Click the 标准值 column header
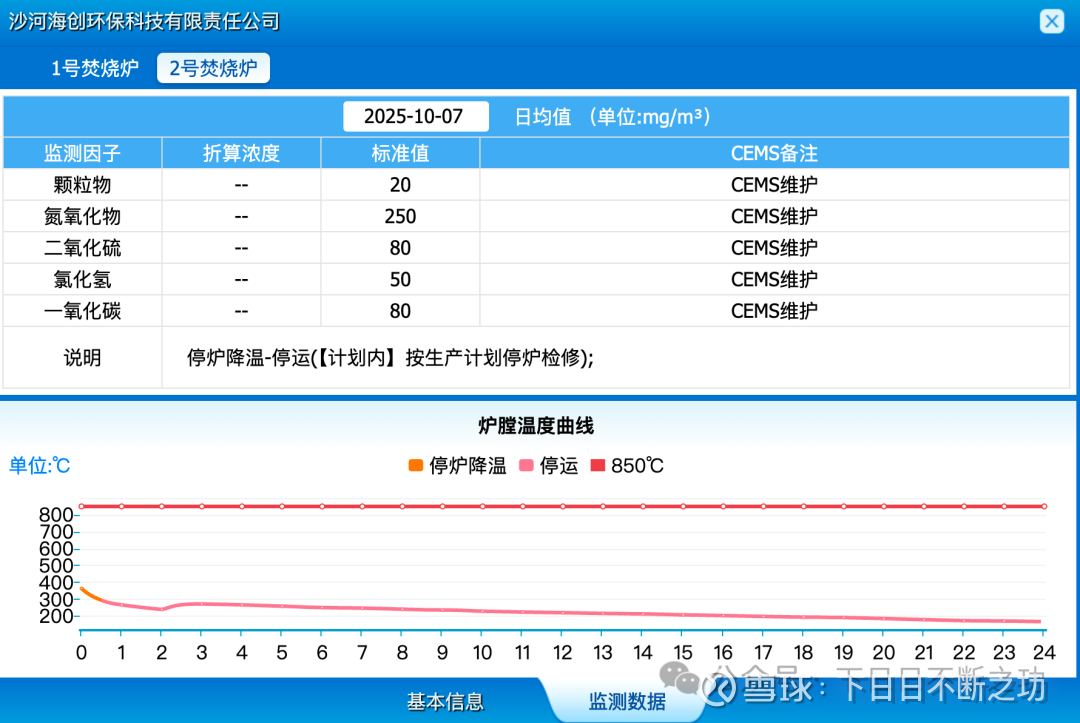This screenshot has width=1080, height=723. [400, 153]
